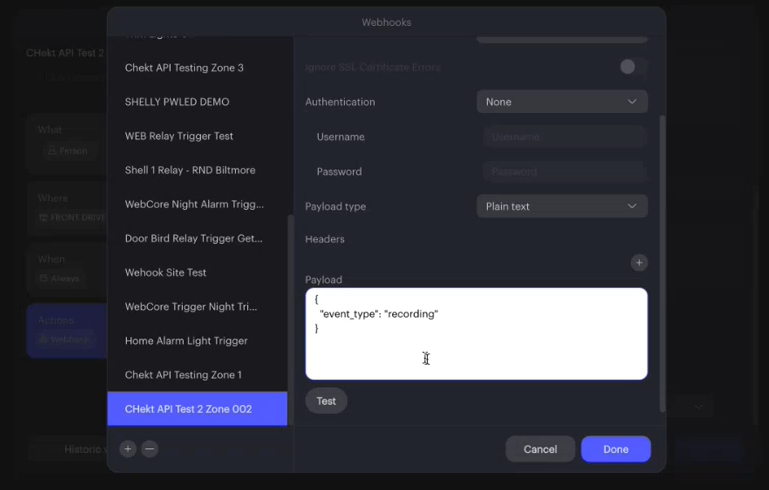Open the Authentication dropdown
769x490 pixels.
pyautogui.click(x=562, y=102)
